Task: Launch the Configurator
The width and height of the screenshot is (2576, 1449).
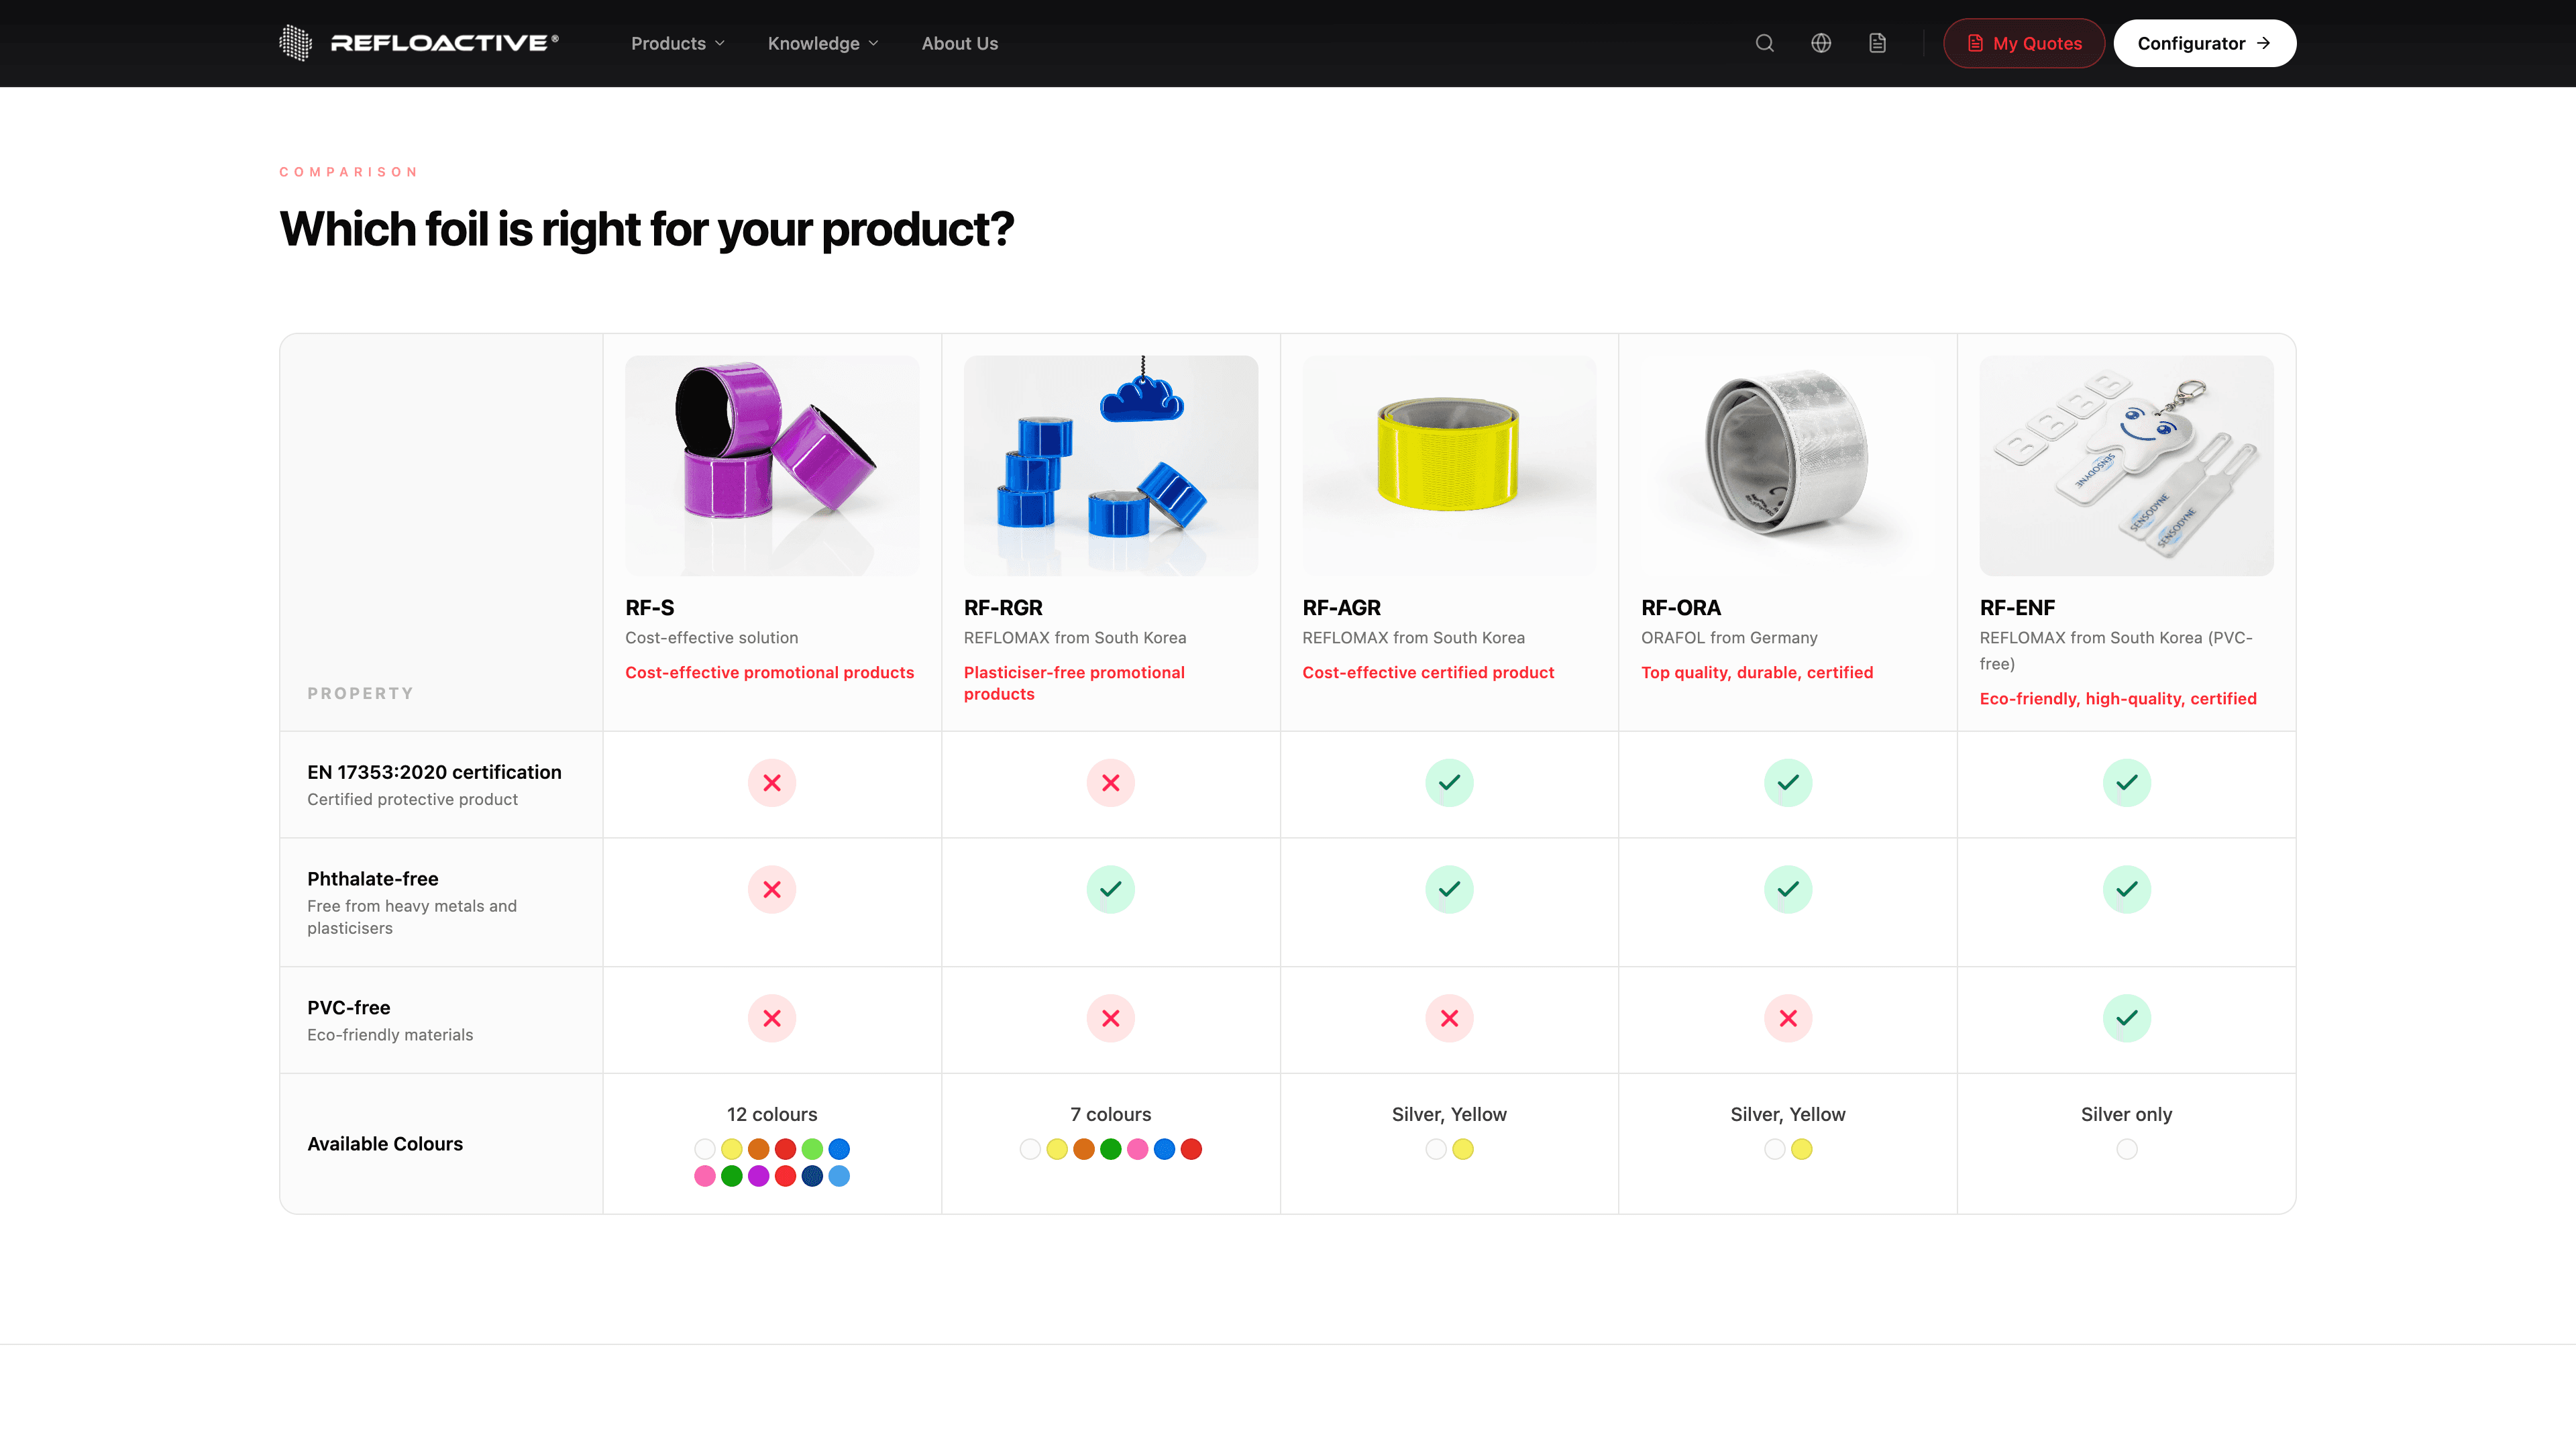Action: pos(2204,43)
